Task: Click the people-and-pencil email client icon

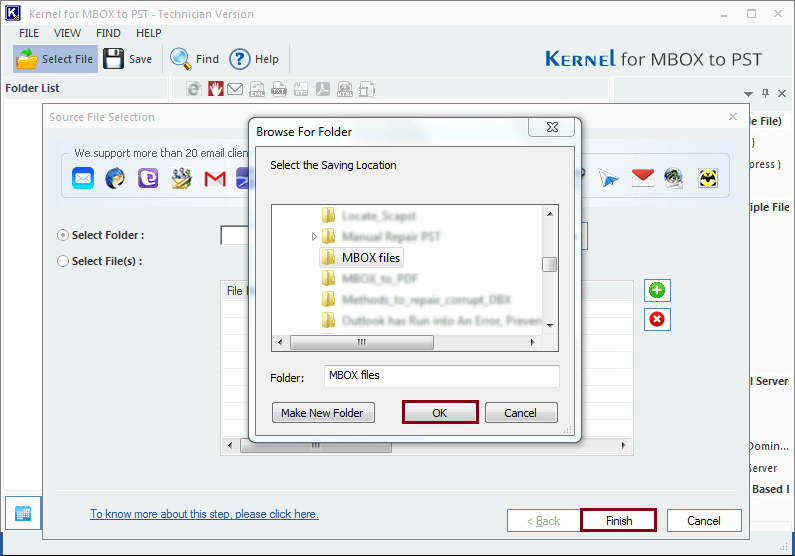Action: (182, 178)
